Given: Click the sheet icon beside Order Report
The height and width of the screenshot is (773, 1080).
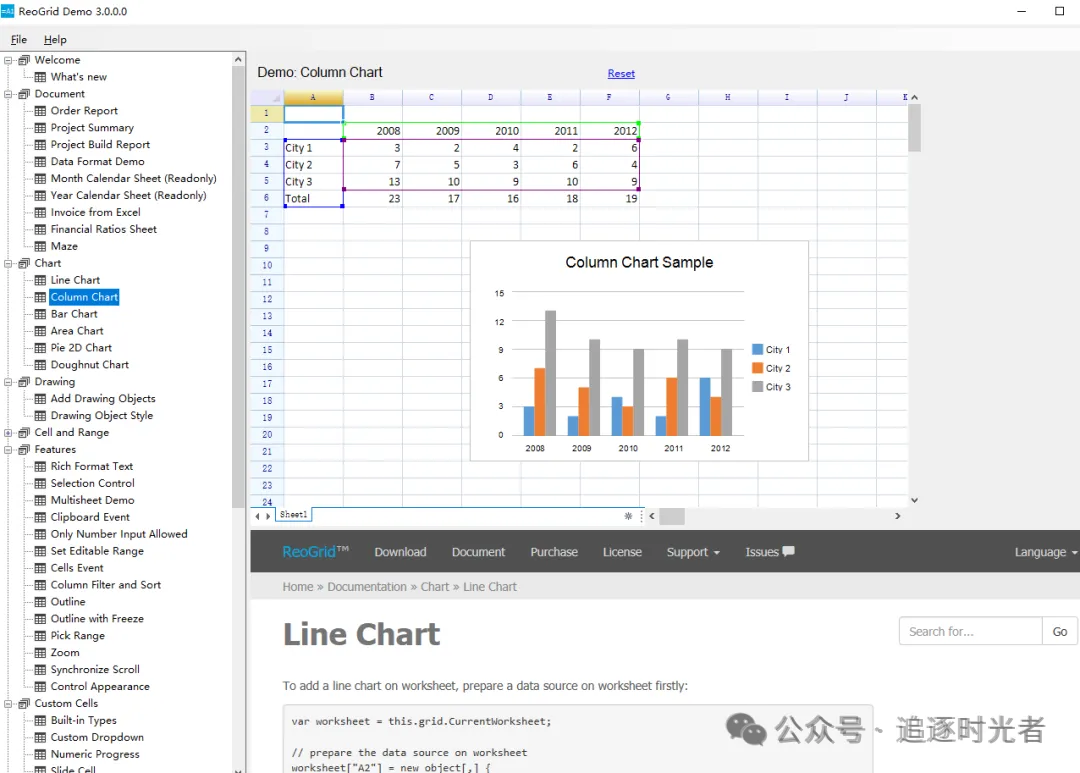Looking at the screenshot, I should (41, 111).
